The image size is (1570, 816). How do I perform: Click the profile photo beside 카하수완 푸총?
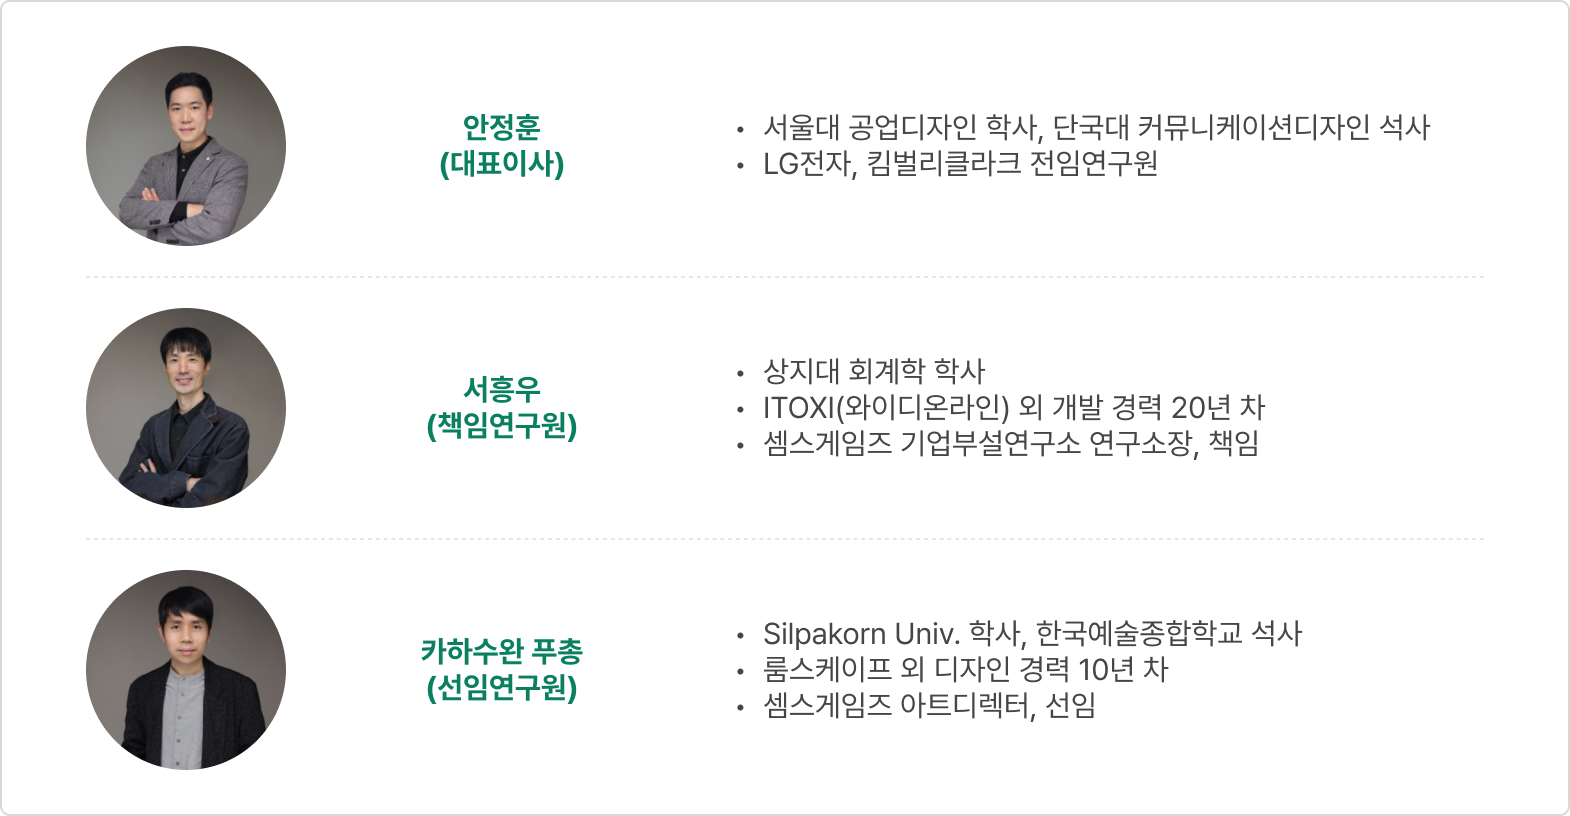(x=186, y=670)
